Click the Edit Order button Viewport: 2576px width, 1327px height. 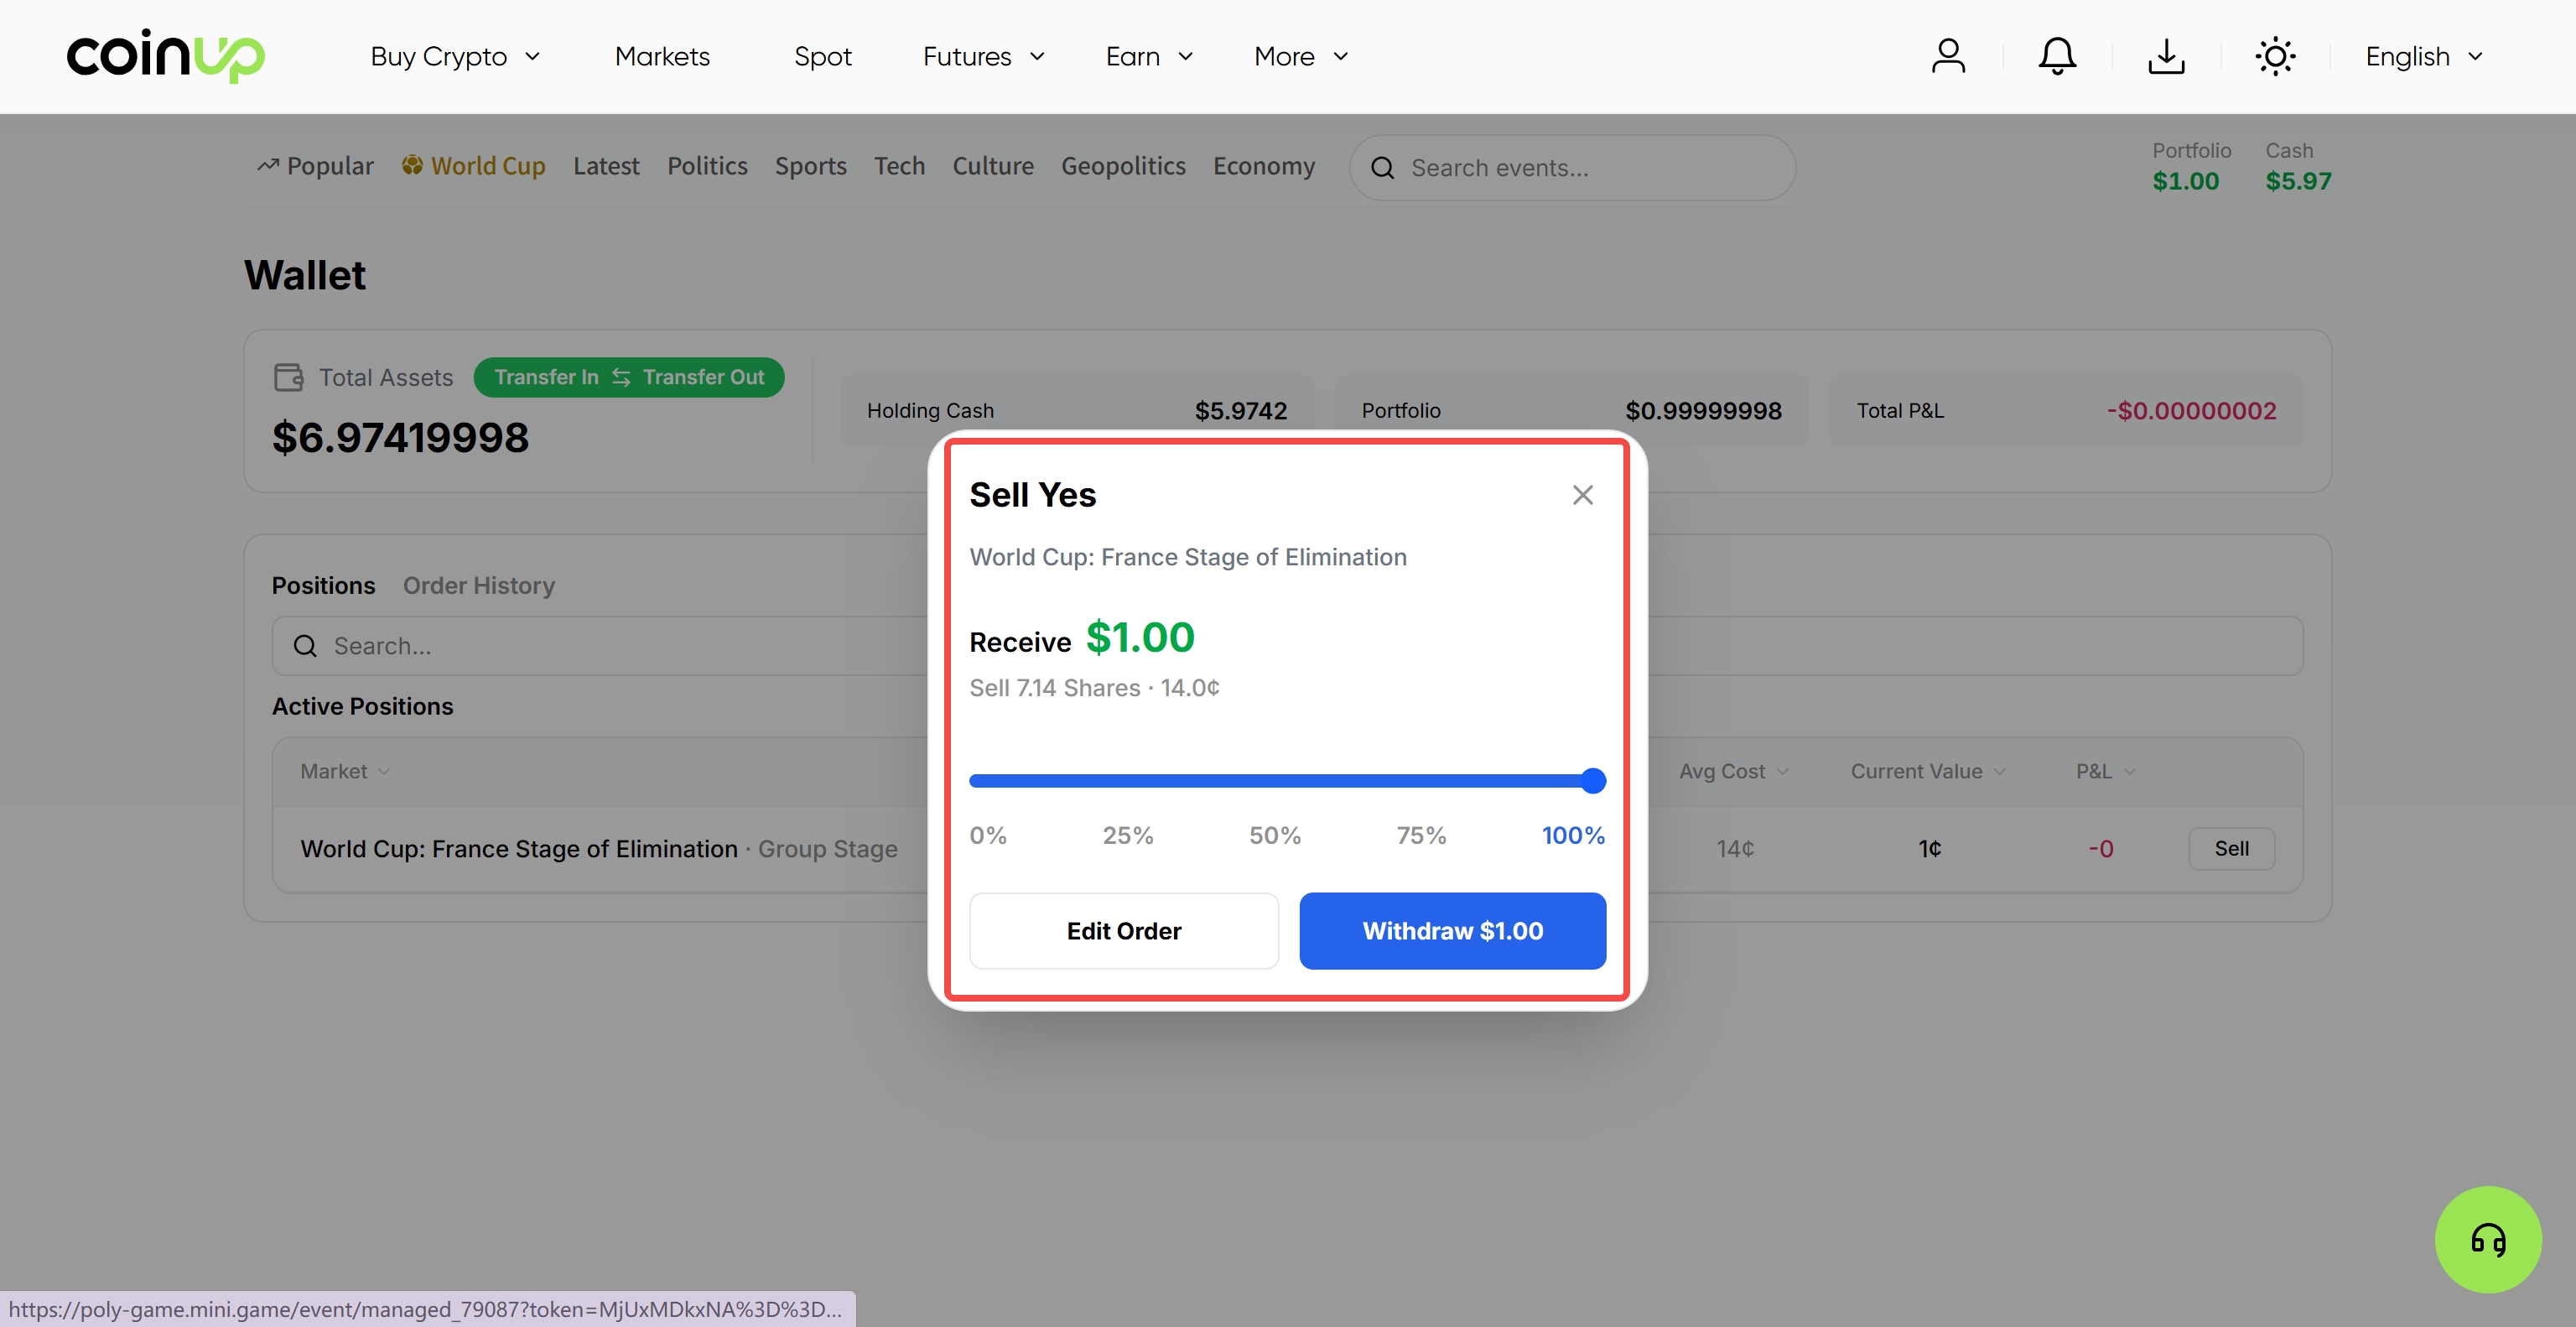click(1124, 930)
